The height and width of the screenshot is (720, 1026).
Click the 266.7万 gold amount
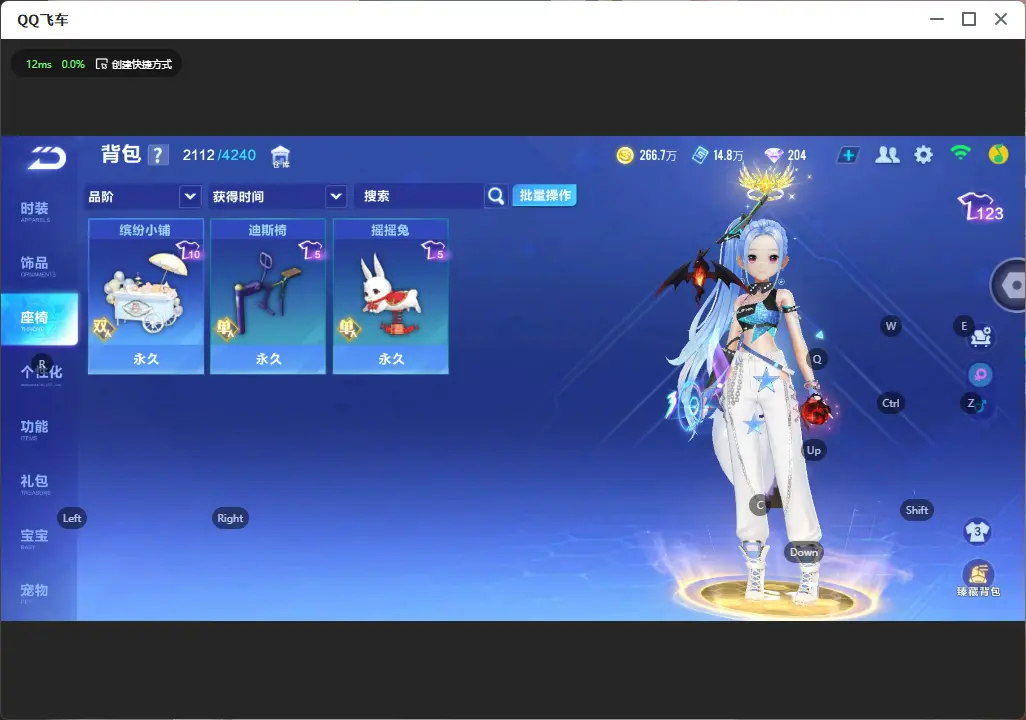click(x=658, y=155)
